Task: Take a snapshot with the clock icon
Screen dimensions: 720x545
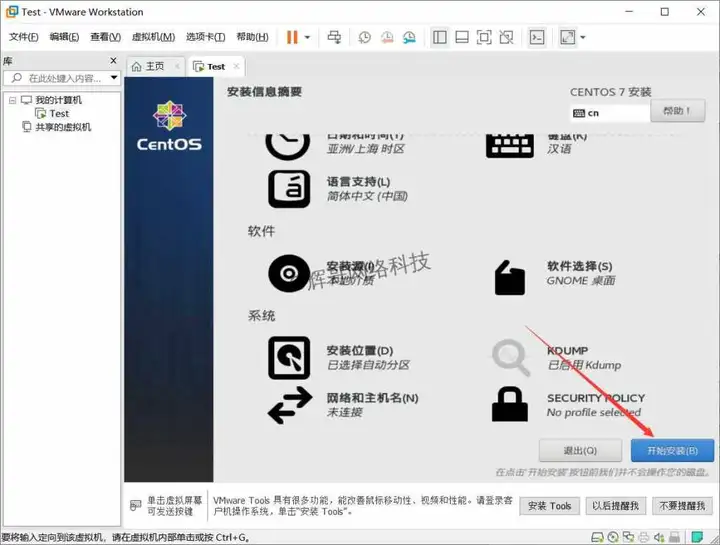Action: click(365, 37)
